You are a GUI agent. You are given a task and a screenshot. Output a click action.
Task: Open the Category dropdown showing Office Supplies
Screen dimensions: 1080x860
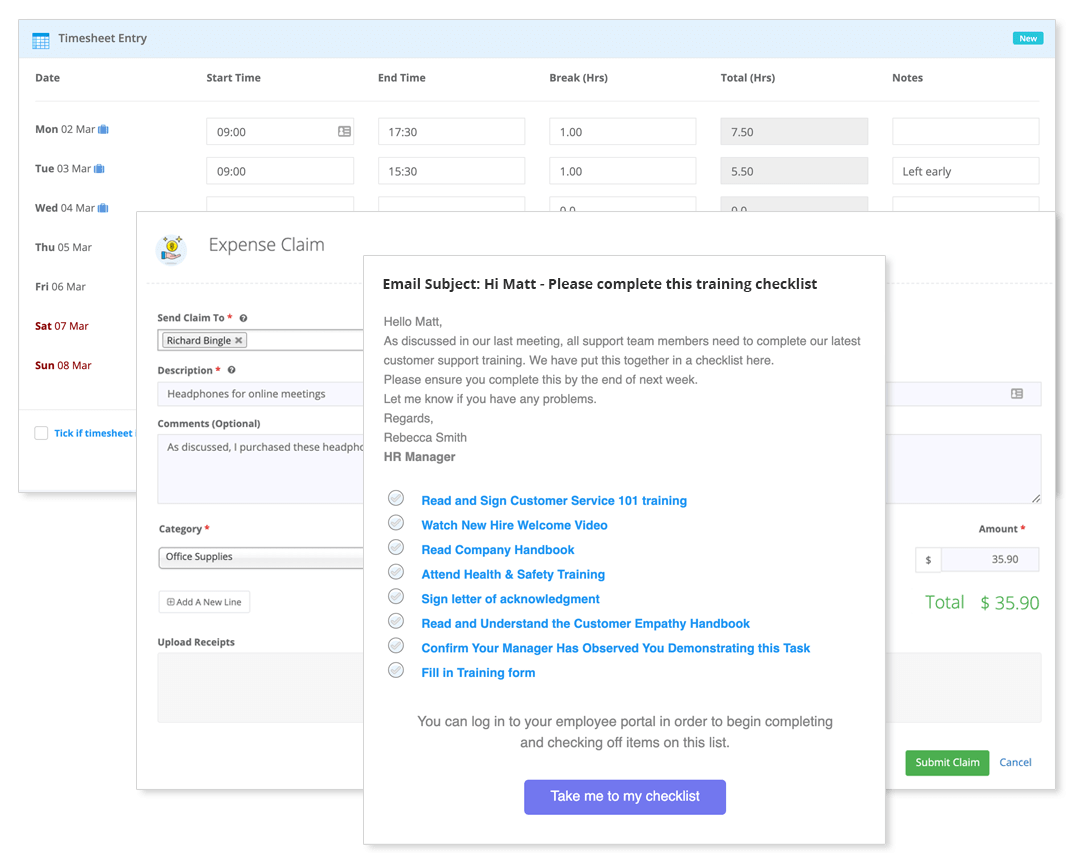[260, 557]
